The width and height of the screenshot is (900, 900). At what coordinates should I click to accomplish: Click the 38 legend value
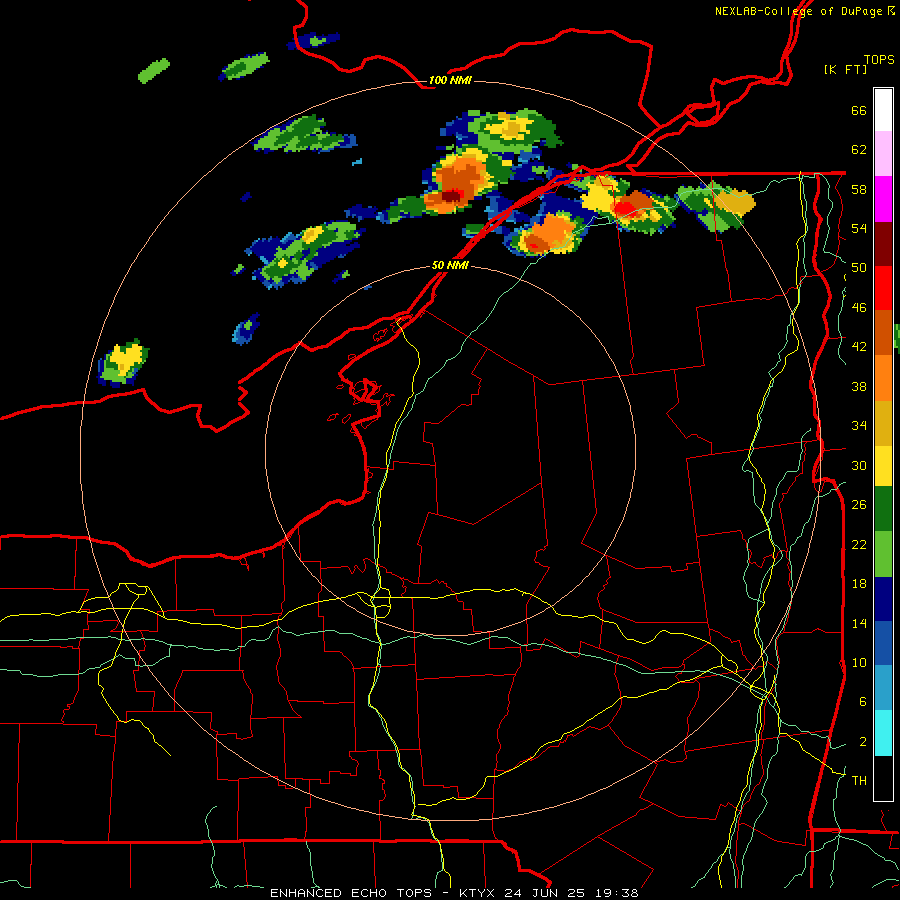859,386
